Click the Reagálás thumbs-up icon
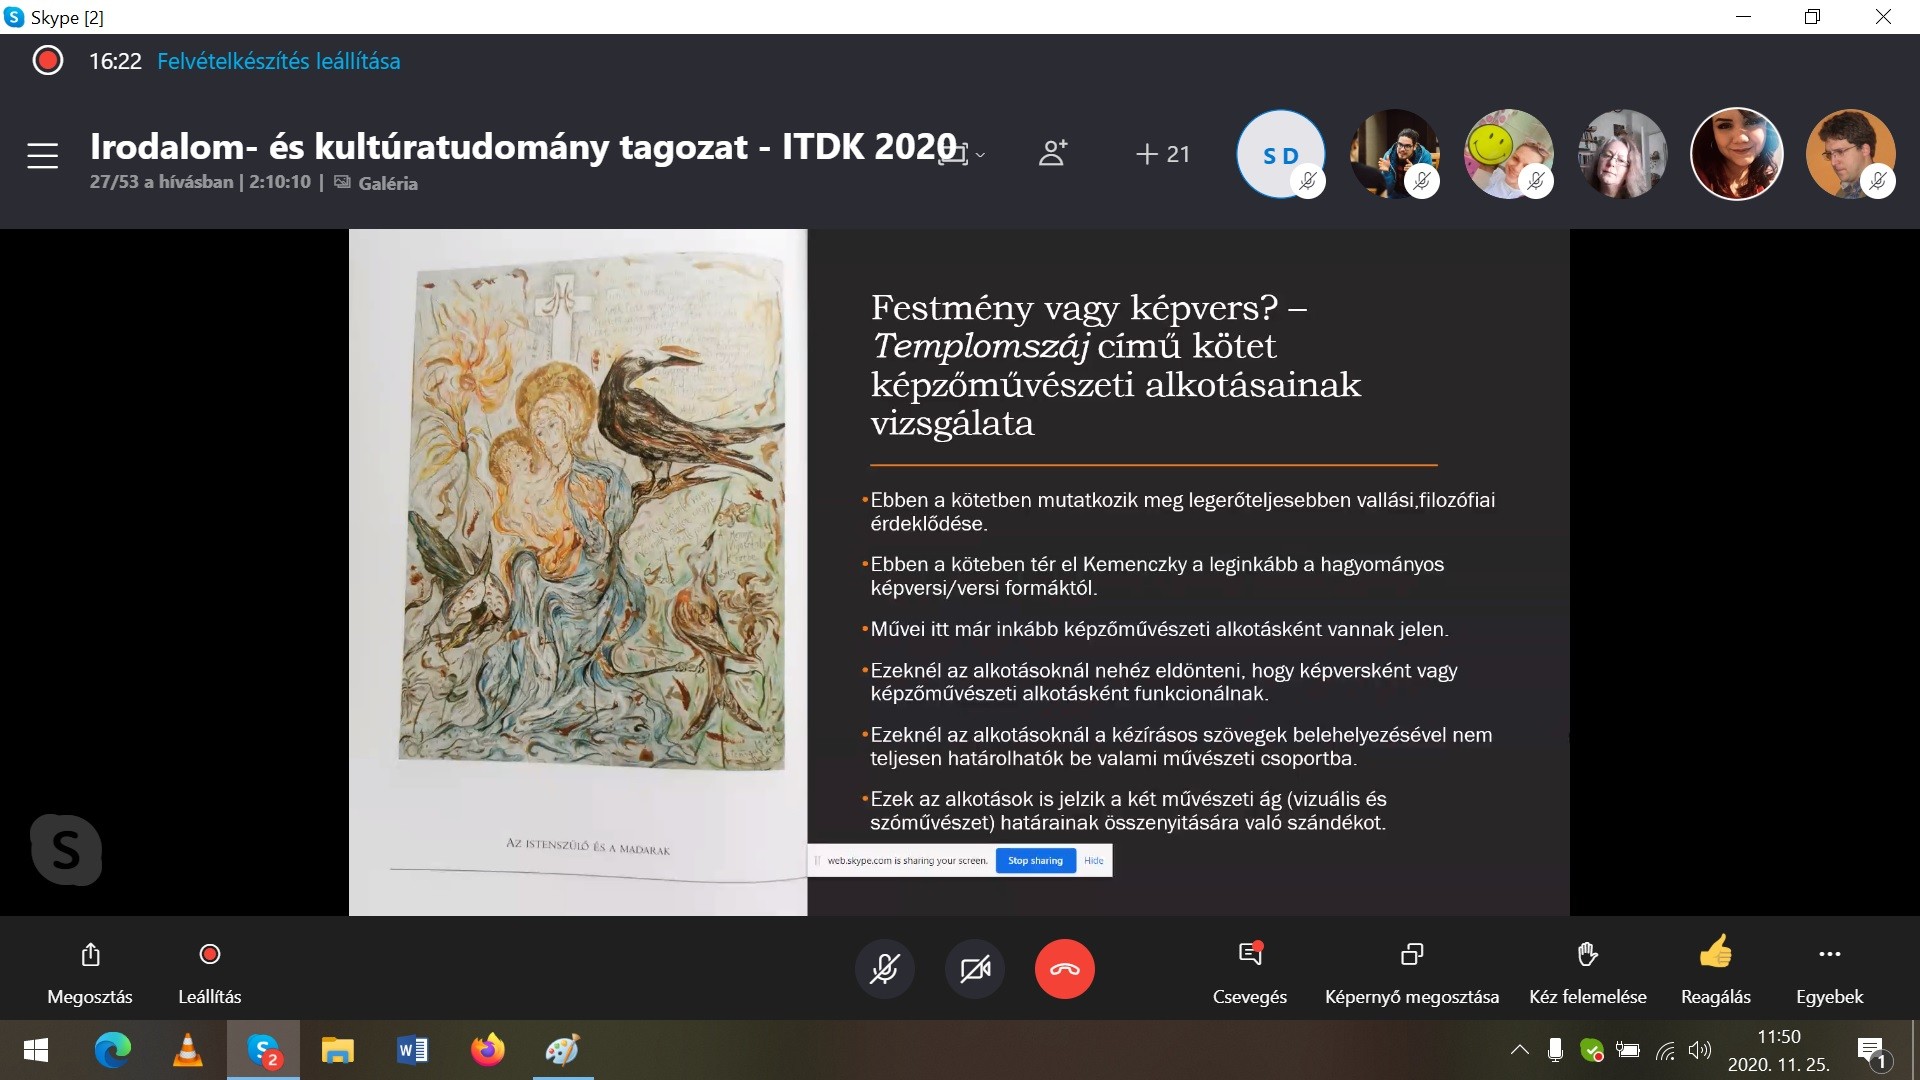1920x1080 pixels. pos(1715,952)
